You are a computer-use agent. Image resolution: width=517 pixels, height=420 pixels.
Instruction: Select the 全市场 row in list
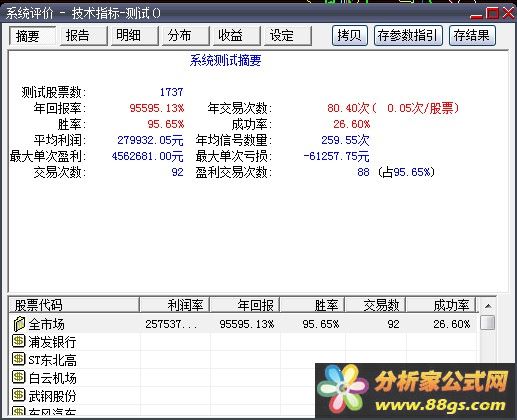pos(244,324)
